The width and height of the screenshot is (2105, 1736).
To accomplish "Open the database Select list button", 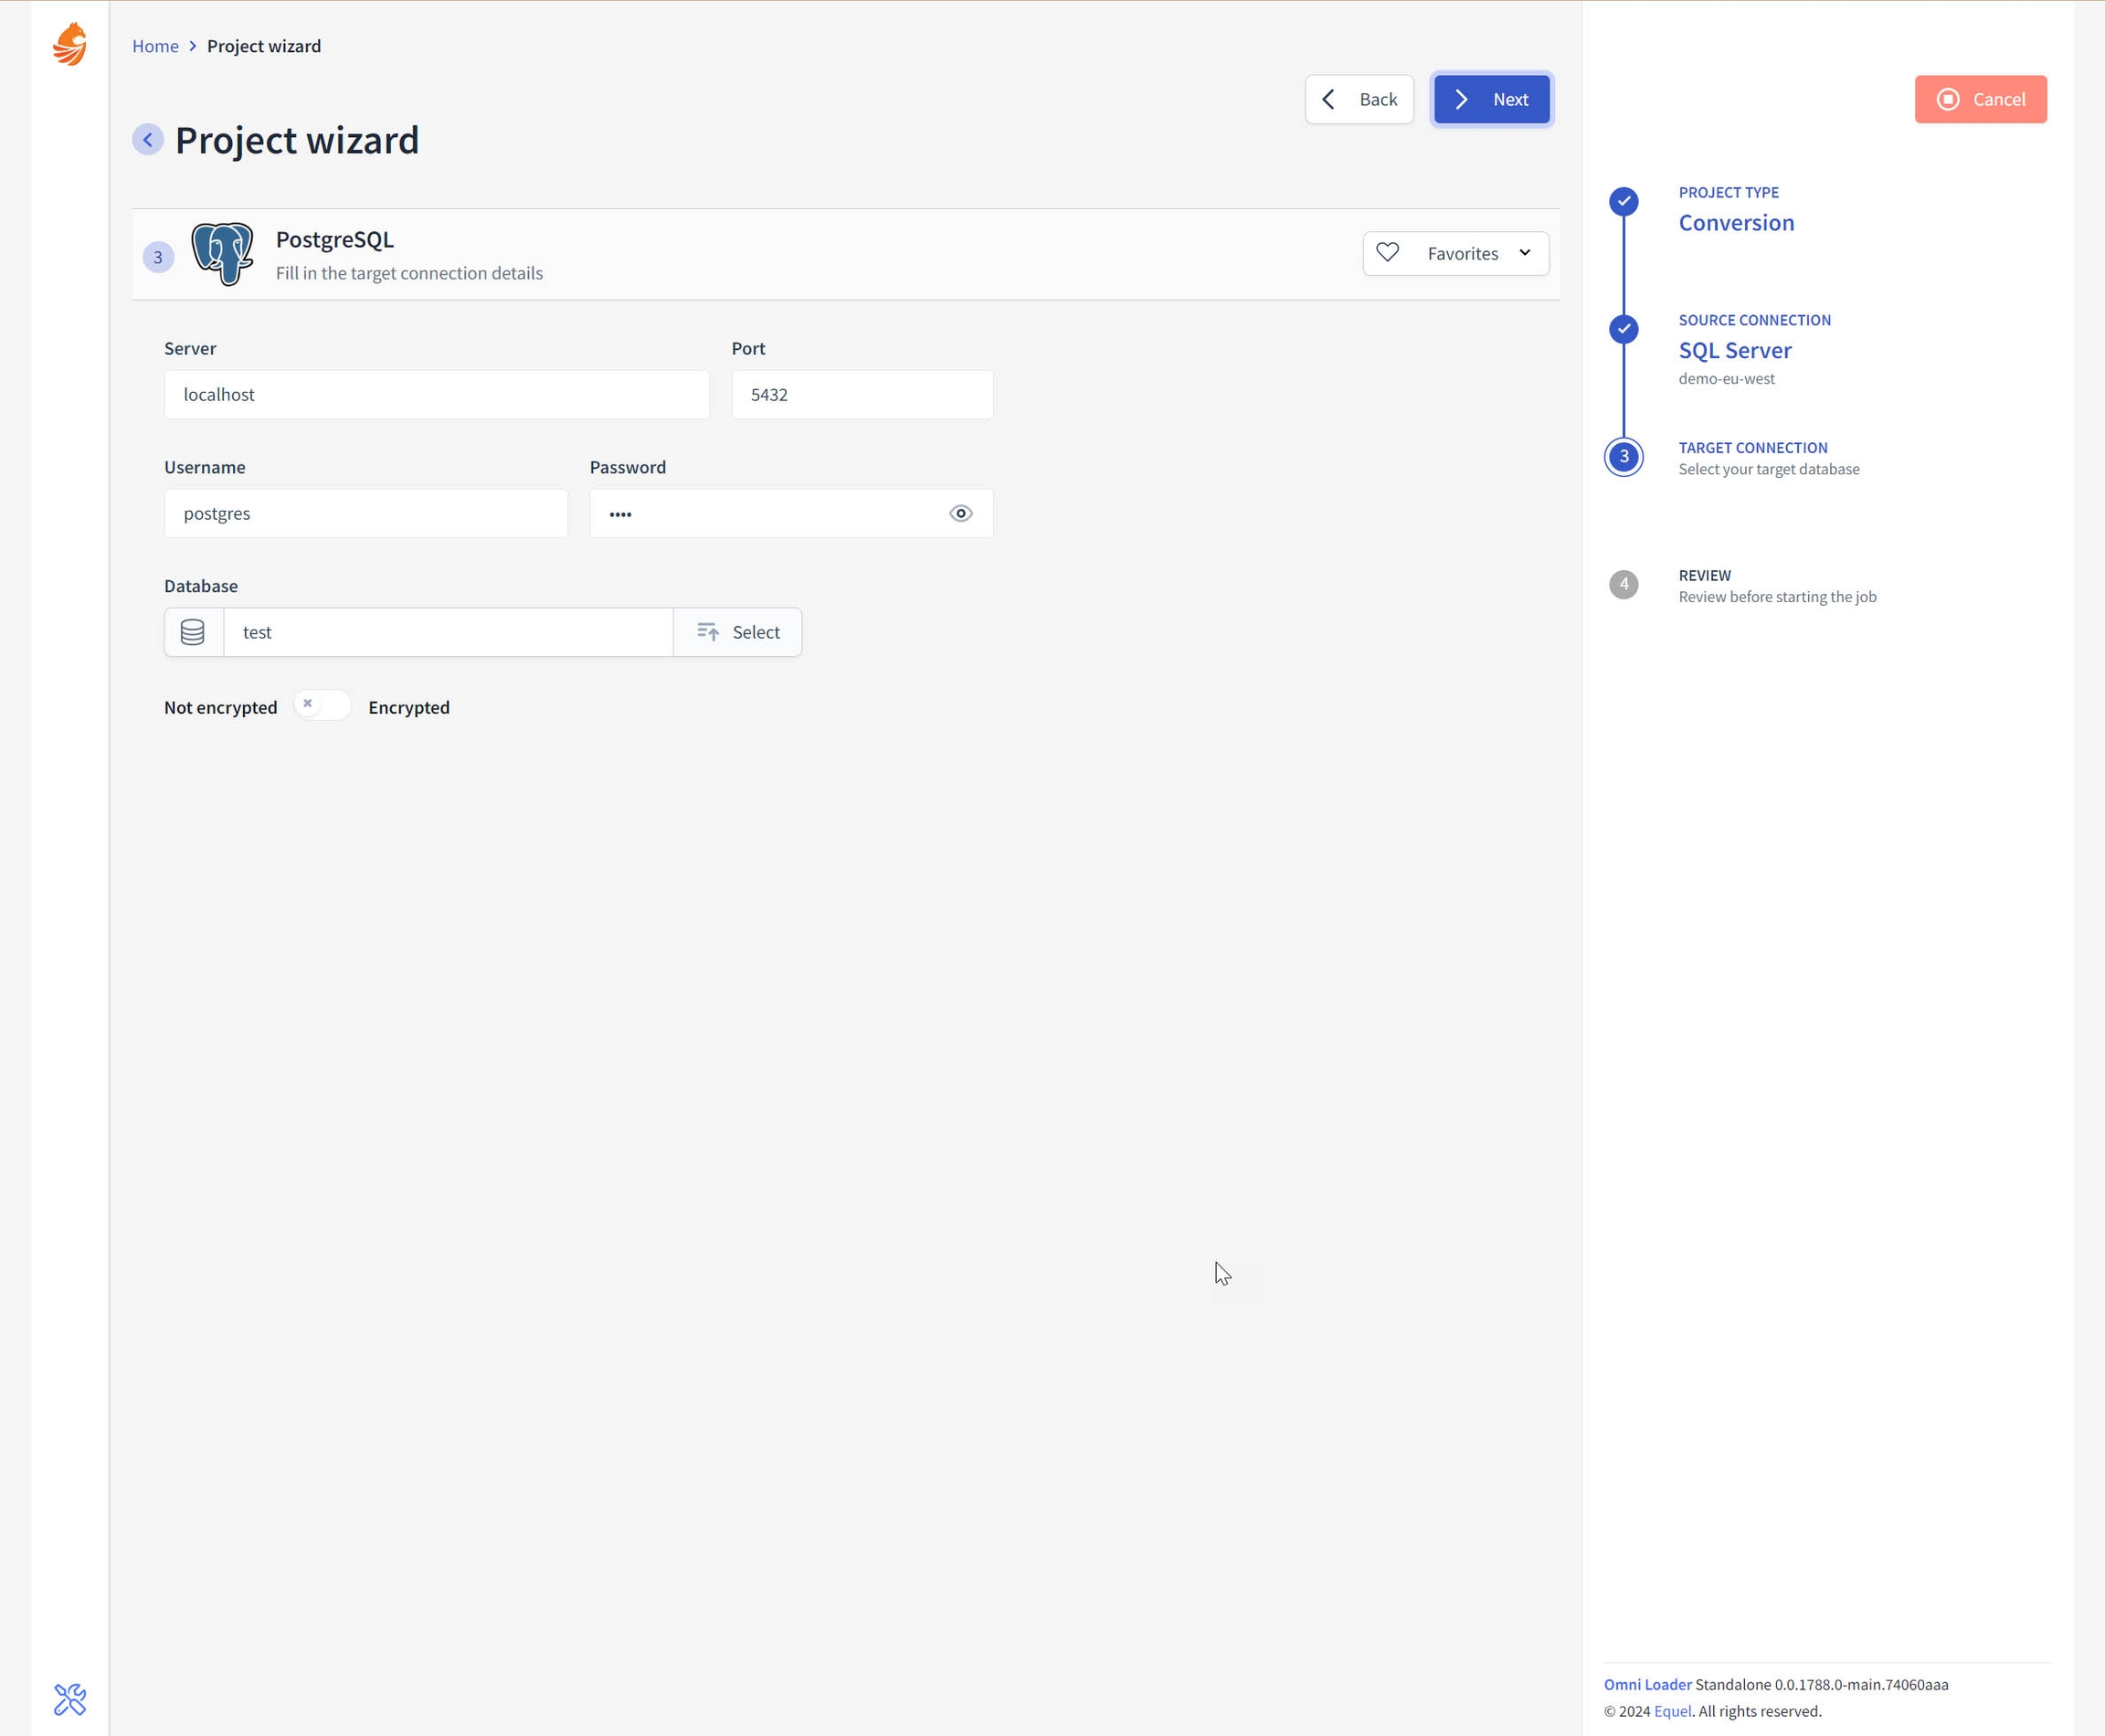I will point(738,632).
